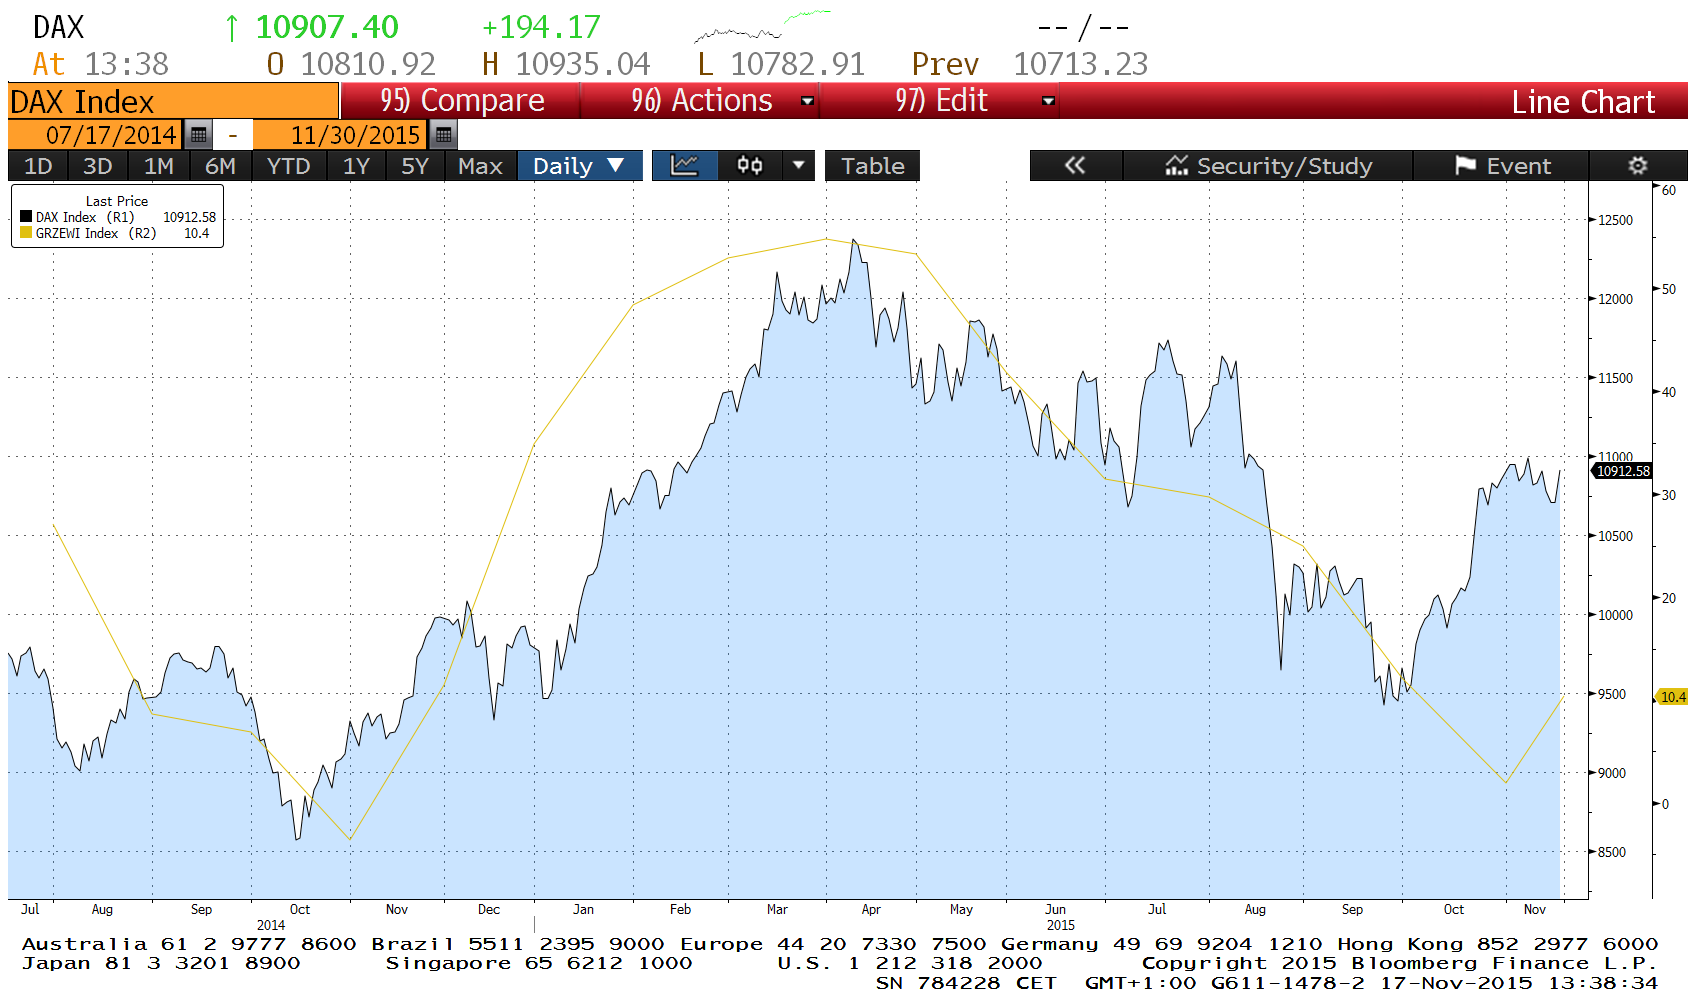The width and height of the screenshot is (1696, 1001).
Task: Click the 95) Compare button
Action: coord(461,101)
